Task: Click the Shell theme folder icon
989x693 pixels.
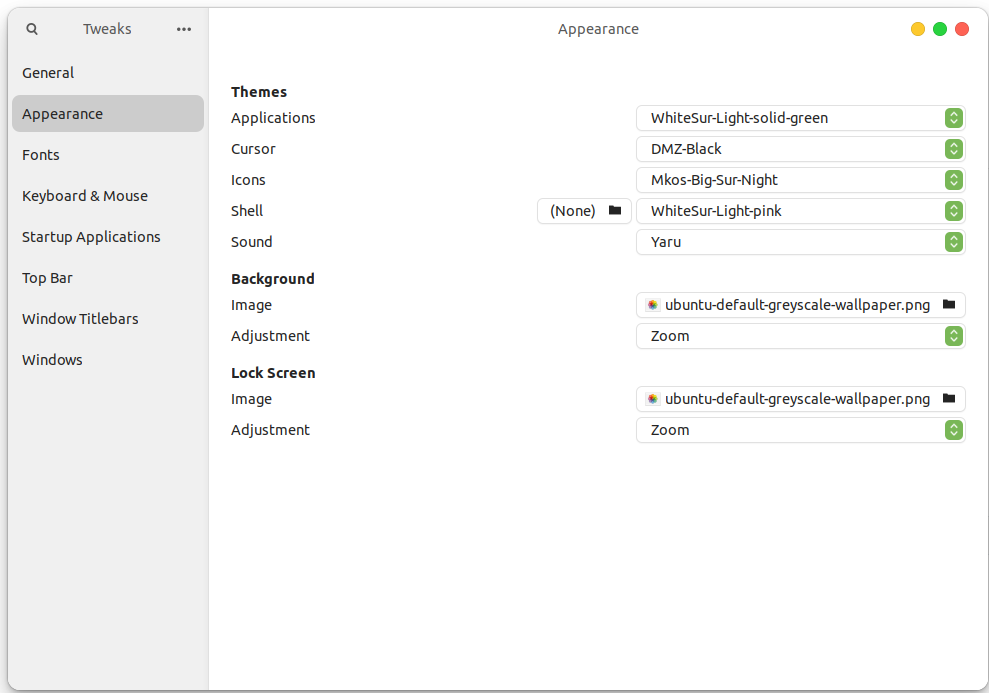Action: click(615, 211)
